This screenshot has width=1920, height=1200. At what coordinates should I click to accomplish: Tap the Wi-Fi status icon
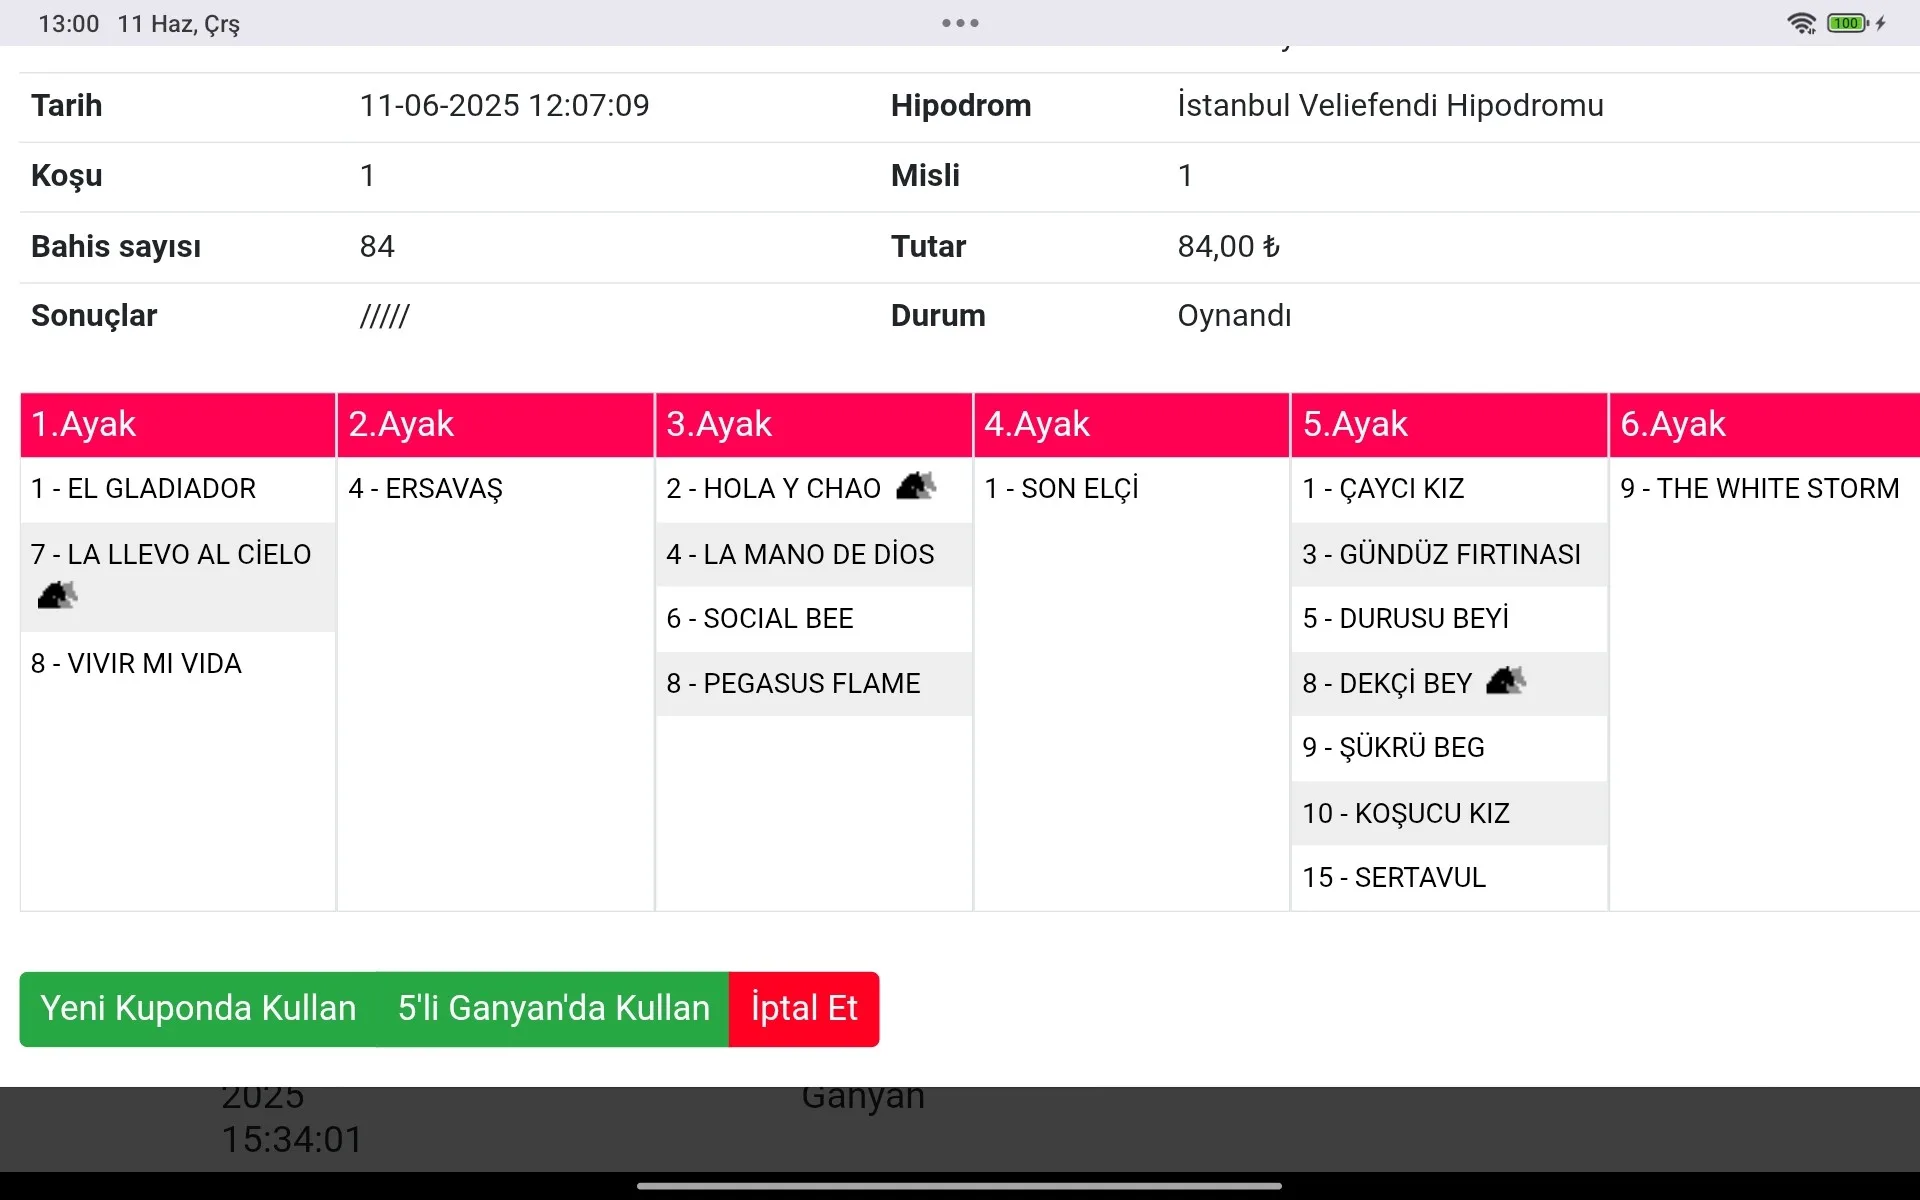[1801, 23]
